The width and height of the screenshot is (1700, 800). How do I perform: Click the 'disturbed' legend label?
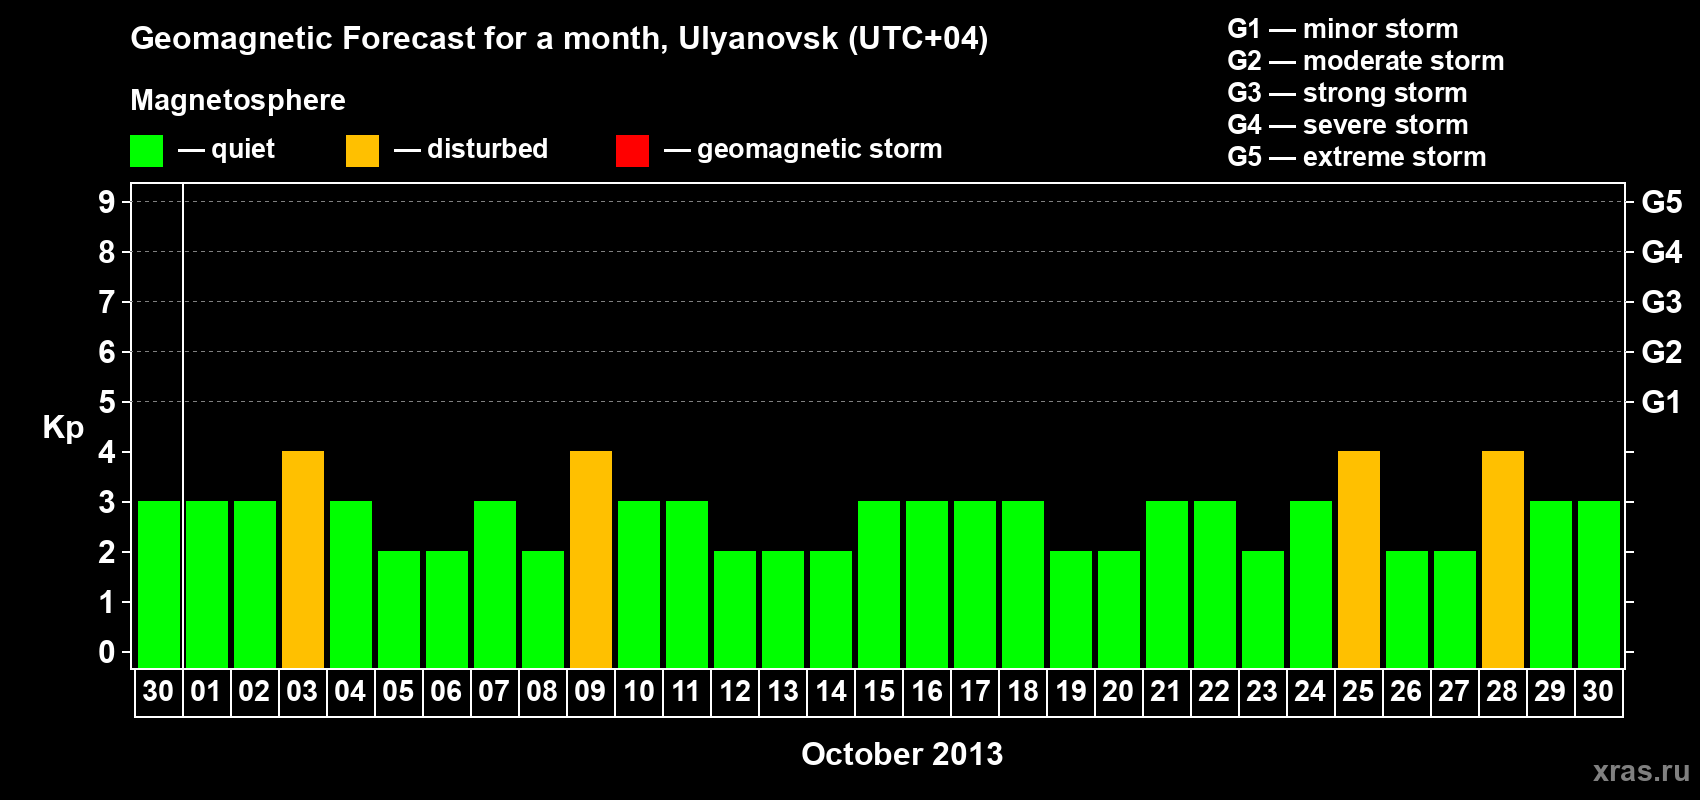point(487,149)
